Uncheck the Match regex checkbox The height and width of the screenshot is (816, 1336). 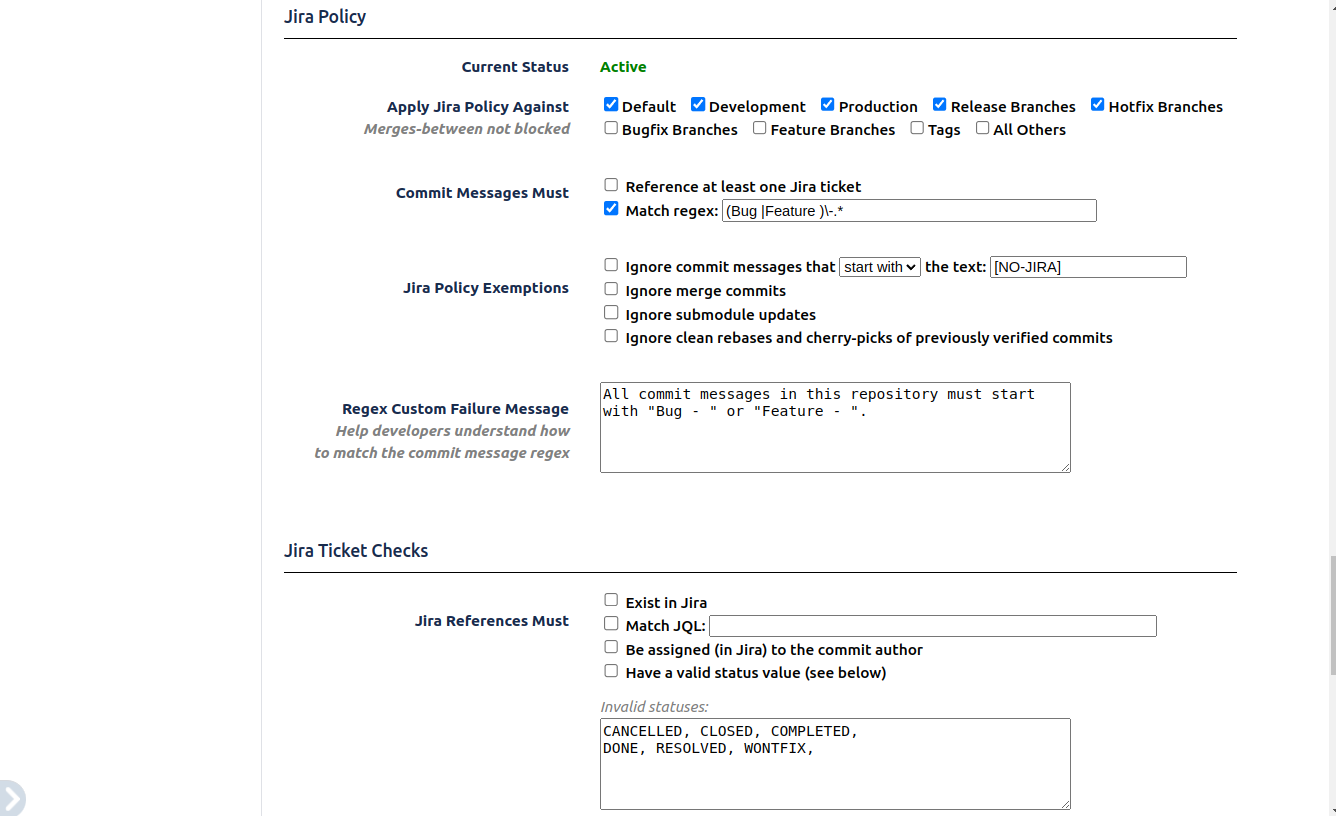611,209
